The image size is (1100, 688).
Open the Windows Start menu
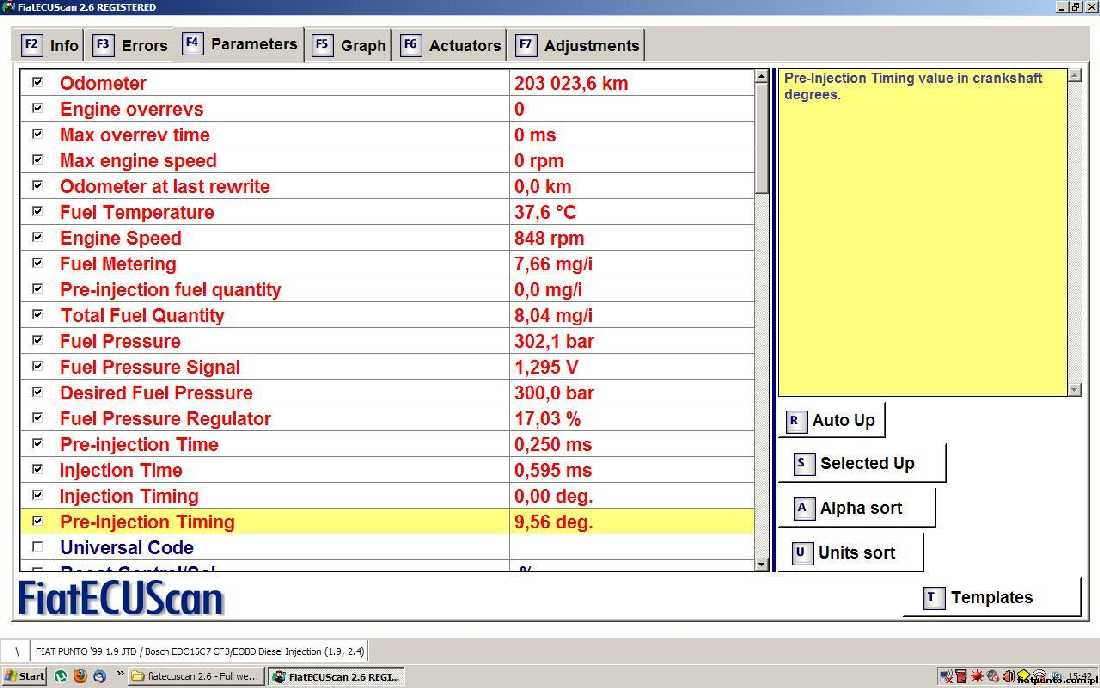pos(25,676)
